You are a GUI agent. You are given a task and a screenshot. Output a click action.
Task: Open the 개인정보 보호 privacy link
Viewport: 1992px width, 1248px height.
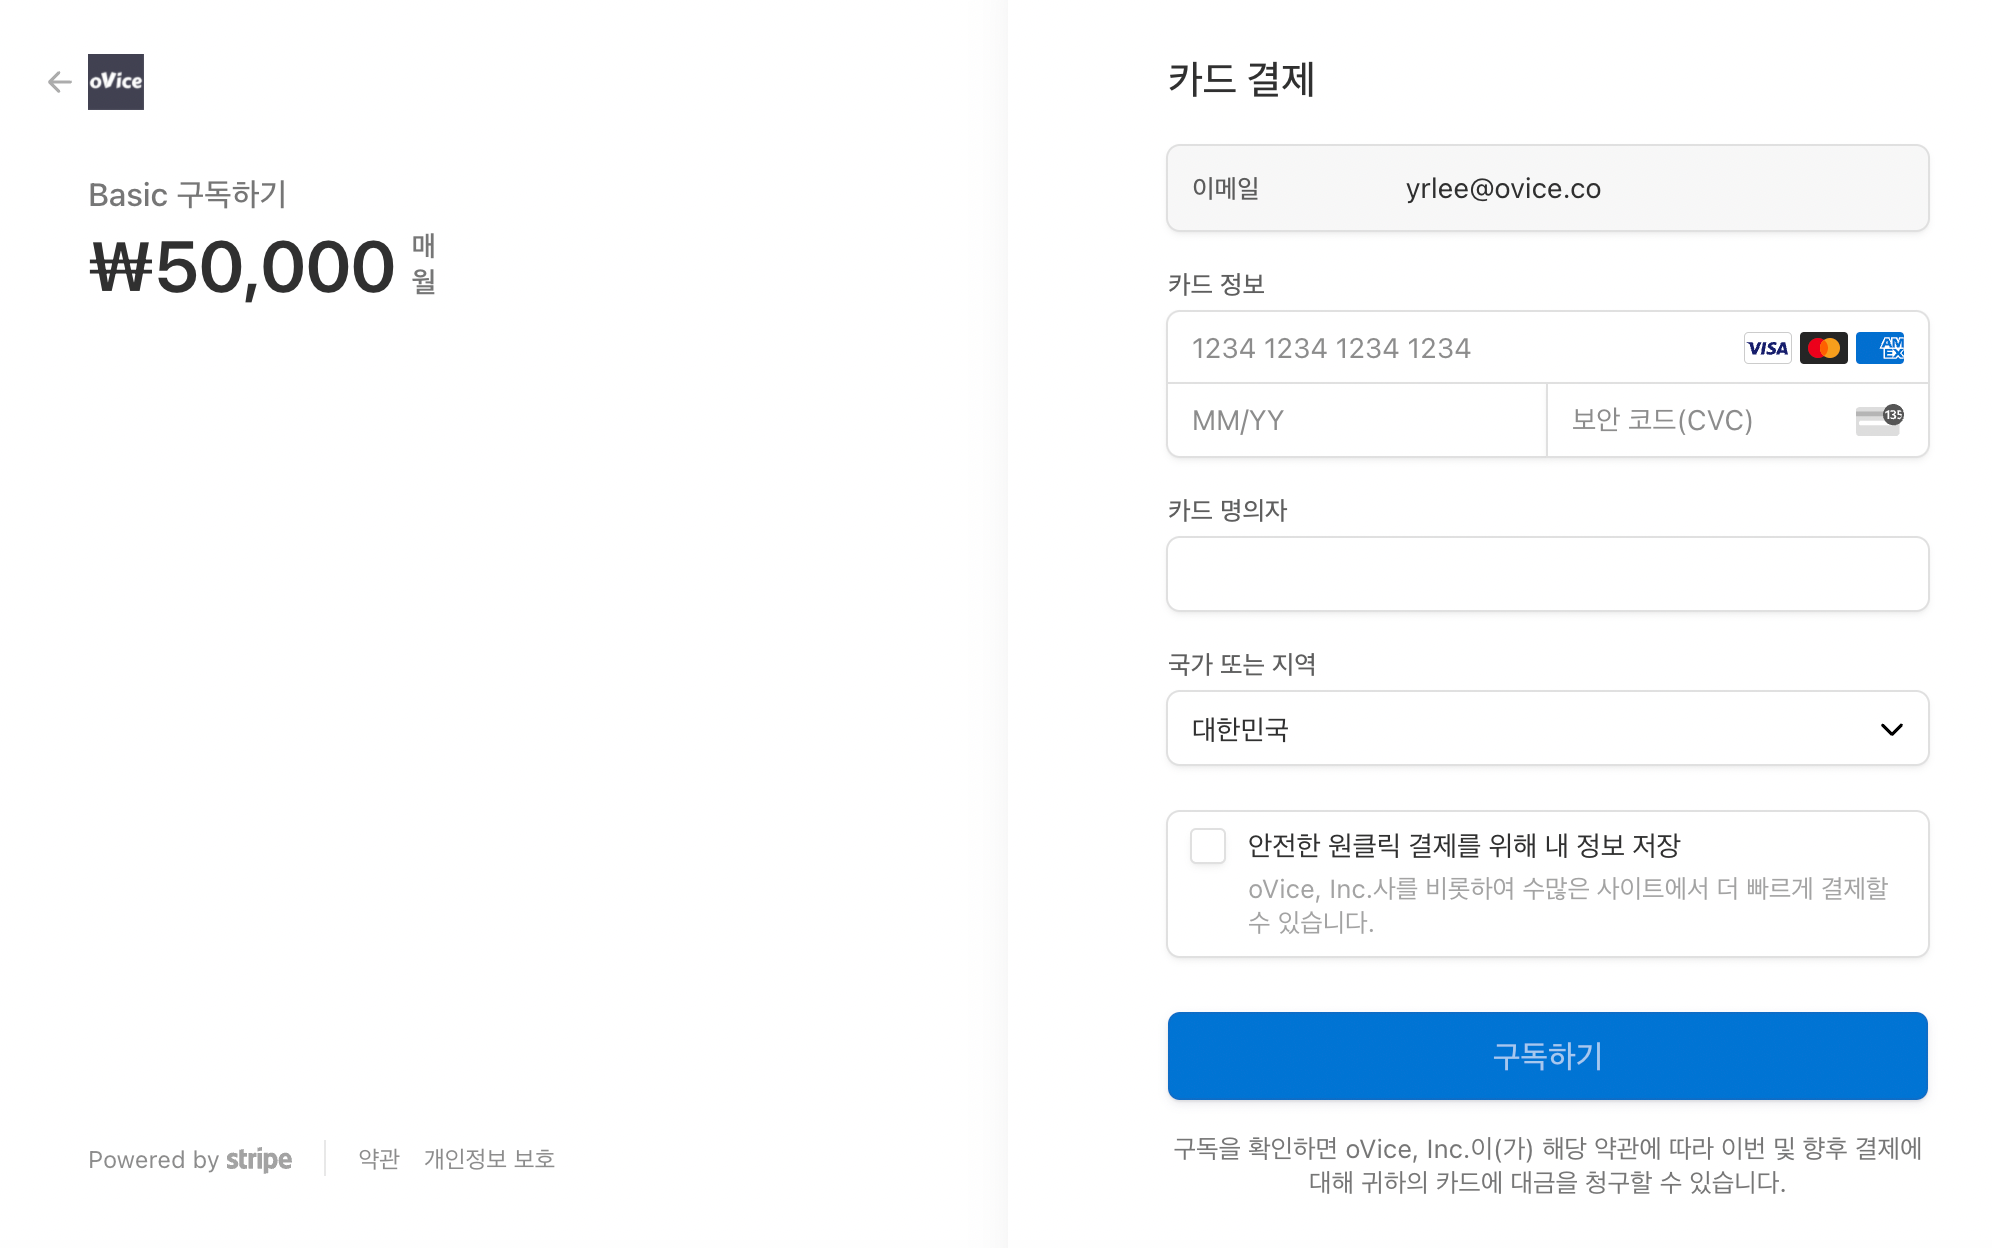tap(489, 1159)
